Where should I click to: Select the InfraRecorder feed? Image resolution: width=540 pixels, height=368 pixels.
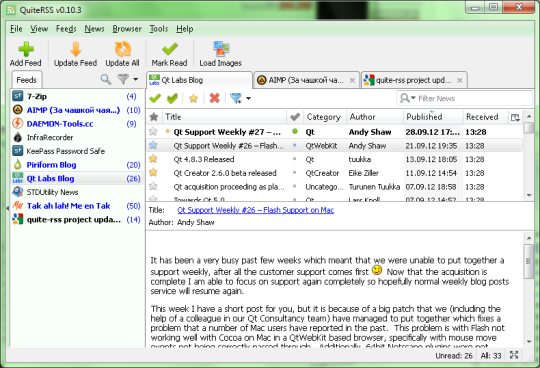[76, 137]
